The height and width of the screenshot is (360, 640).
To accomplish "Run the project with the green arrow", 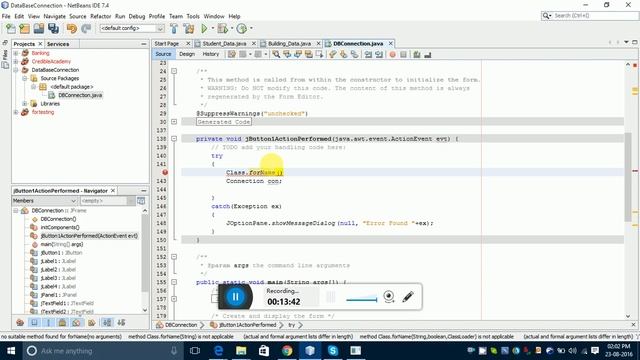I will click(204, 28).
